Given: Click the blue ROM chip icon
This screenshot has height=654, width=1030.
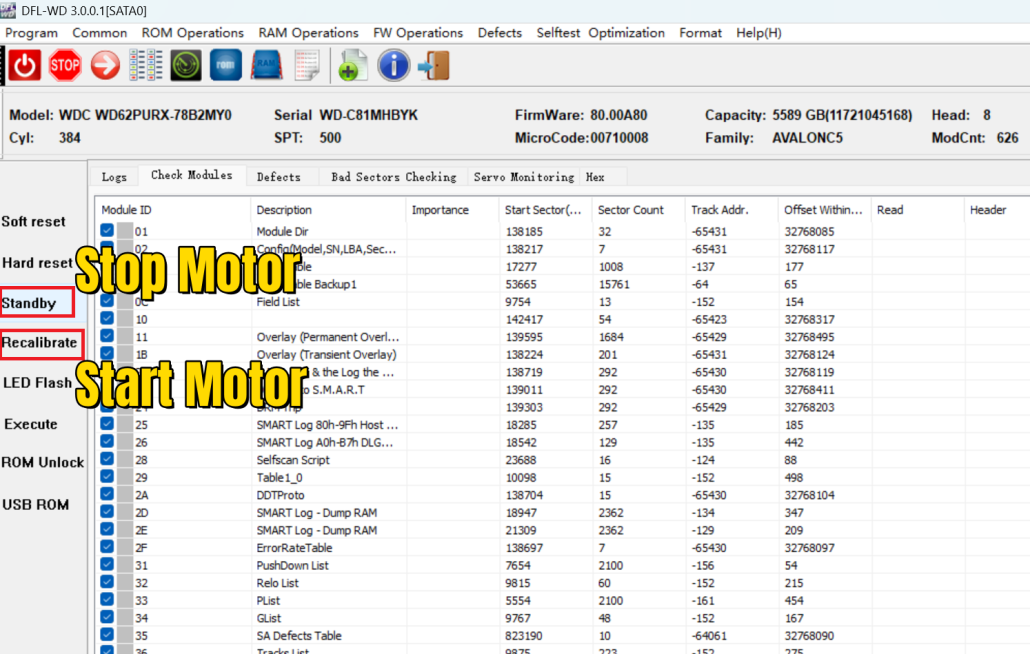Looking at the screenshot, I should tap(225, 65).
